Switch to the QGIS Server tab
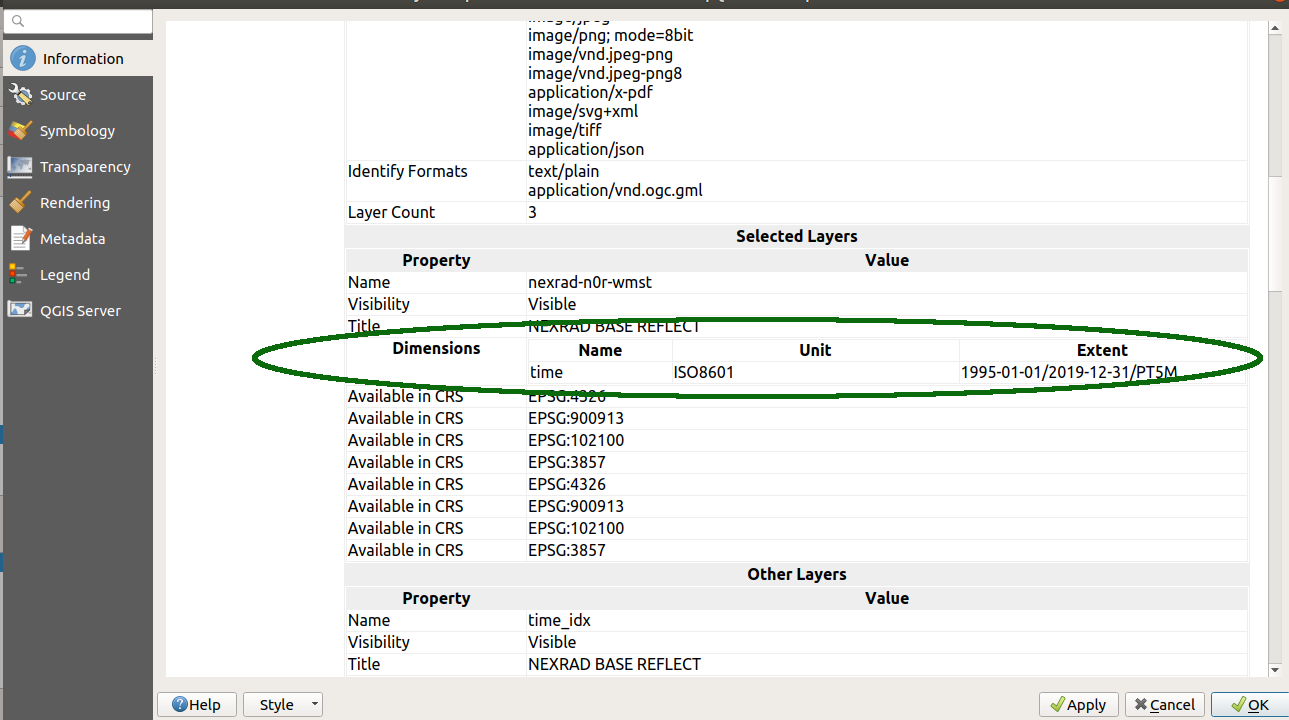The image size is (1289, 720). [x=80, y=311]
